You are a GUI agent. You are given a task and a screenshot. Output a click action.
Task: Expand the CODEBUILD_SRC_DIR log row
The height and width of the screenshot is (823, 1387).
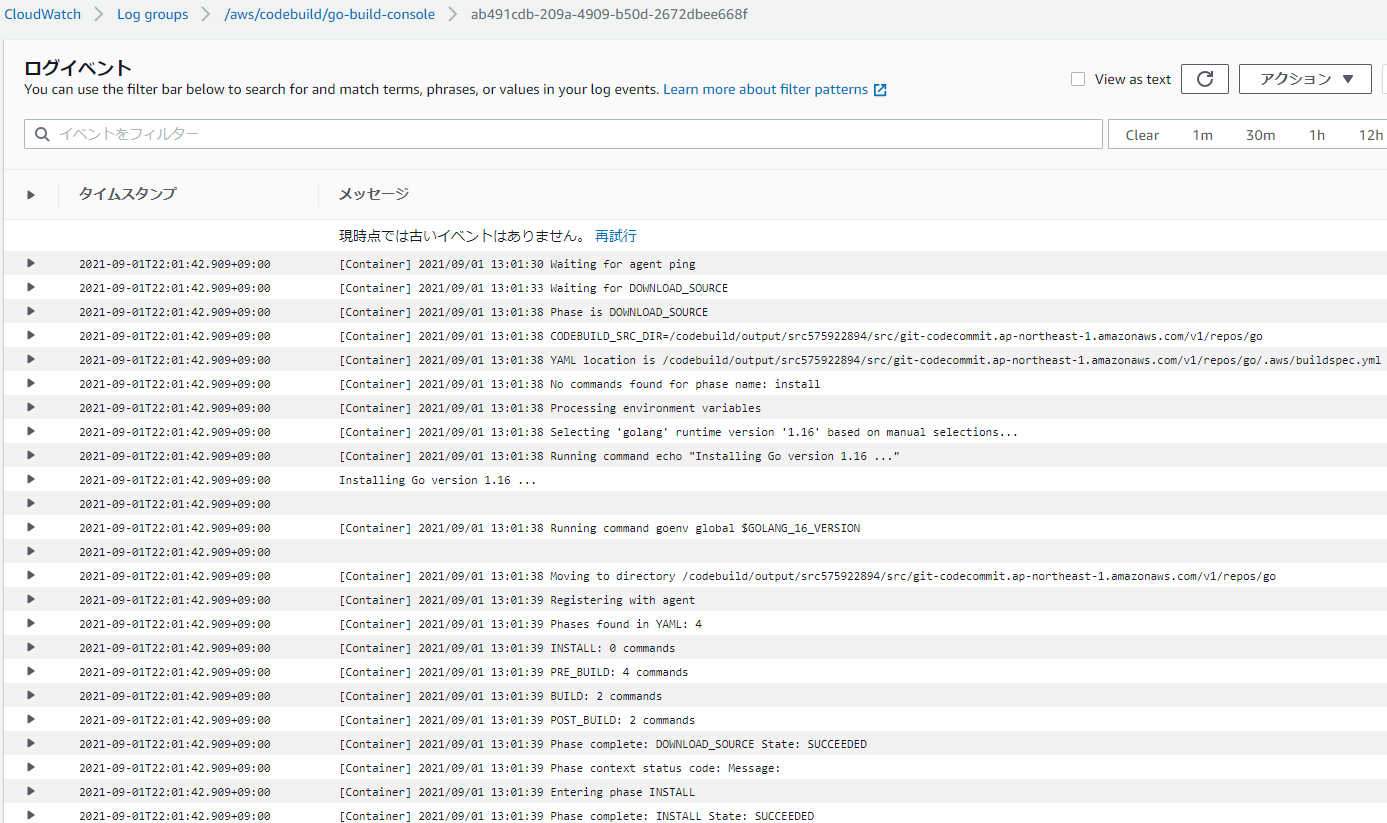[x=31, y=335]
